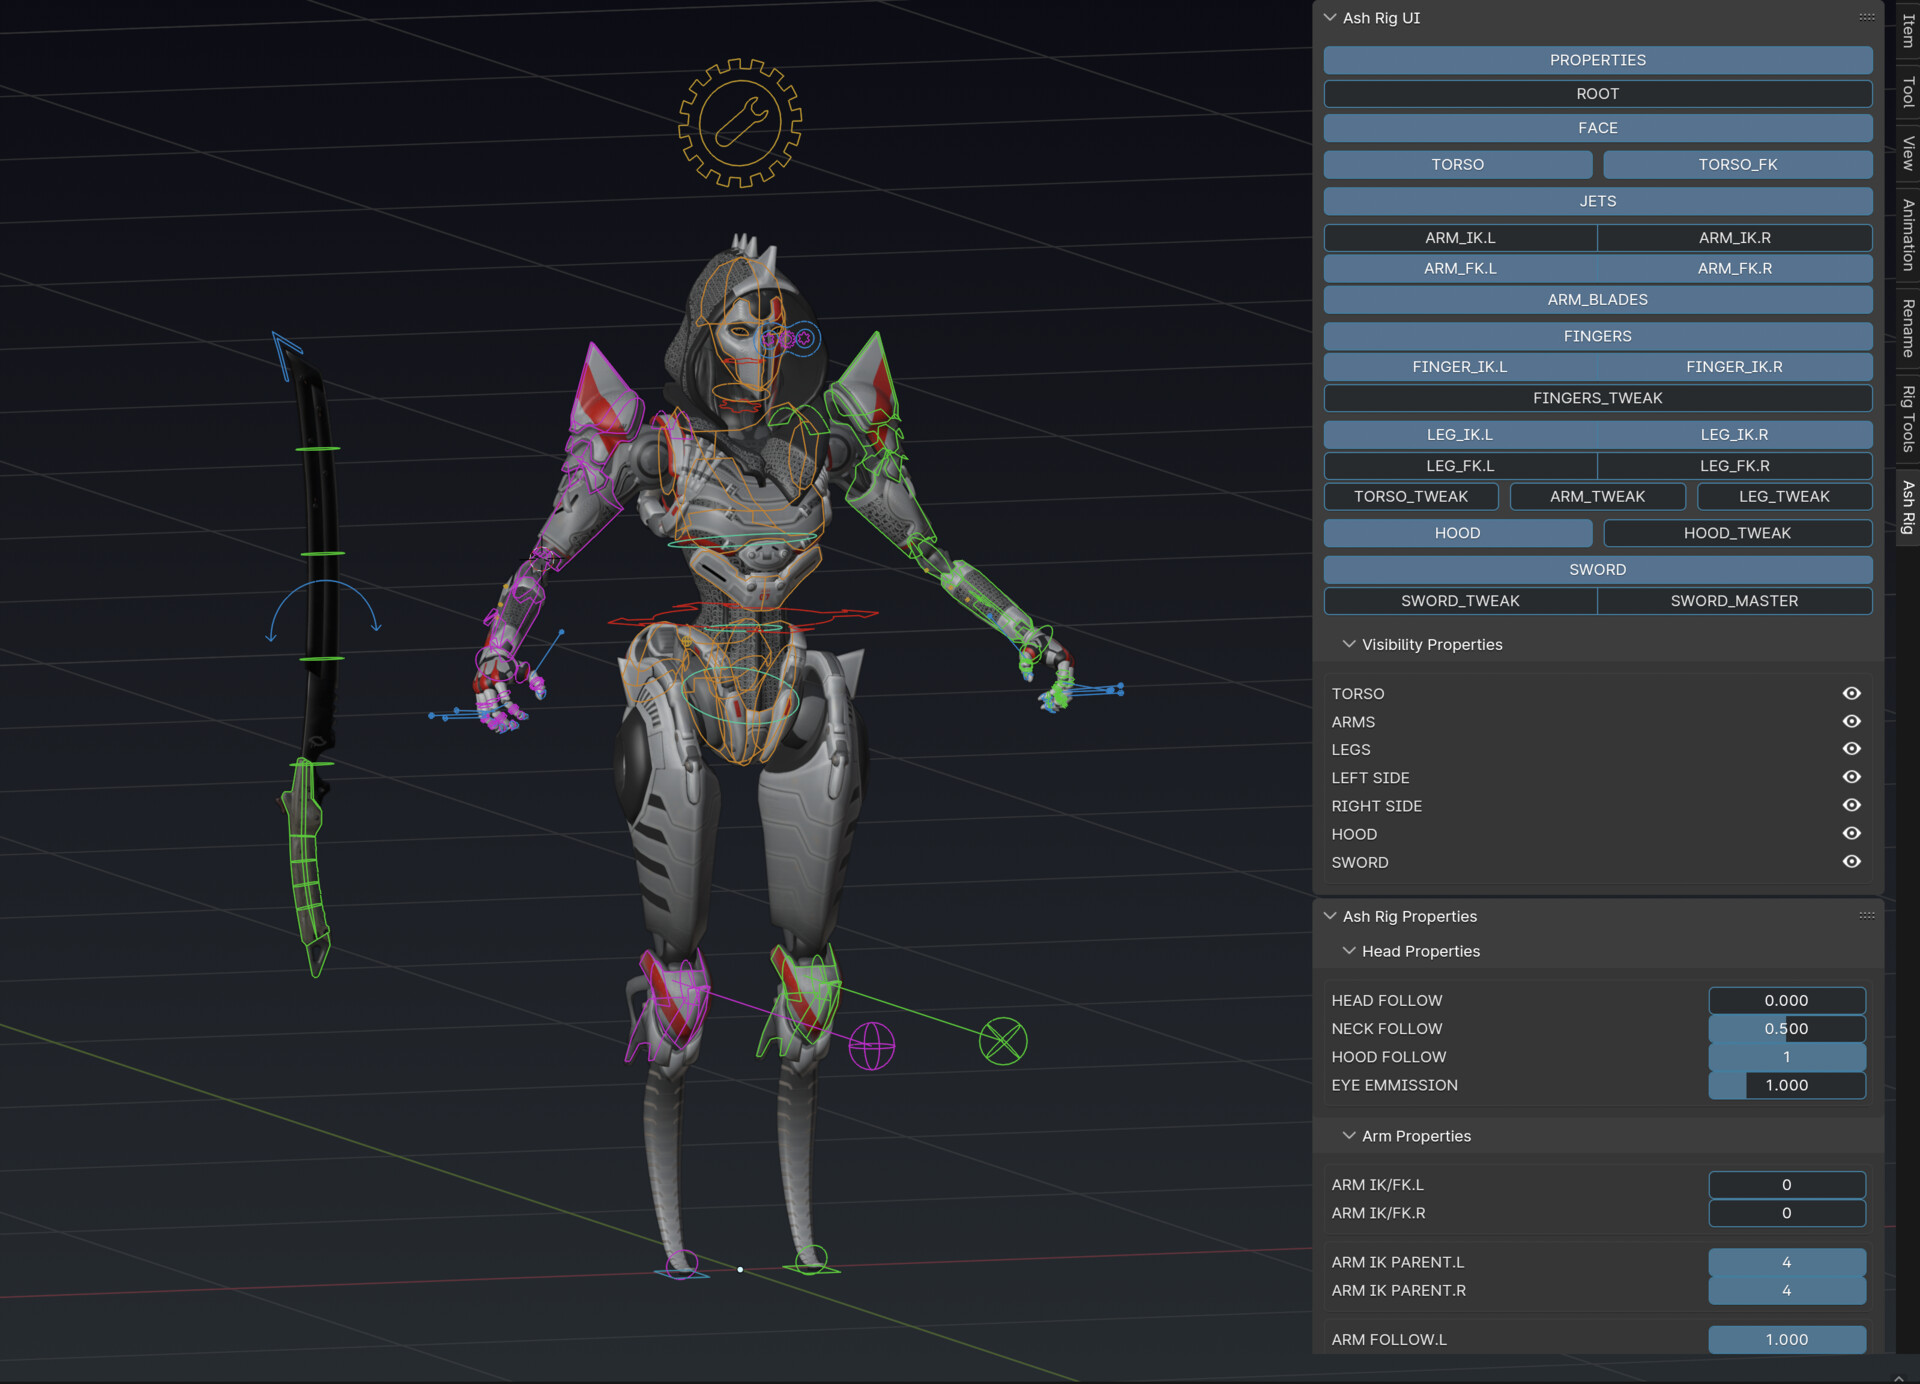This screenshot has height=1384, width=1920.
Task: Select the FACE rig layer button
Action: [1597, 127]
